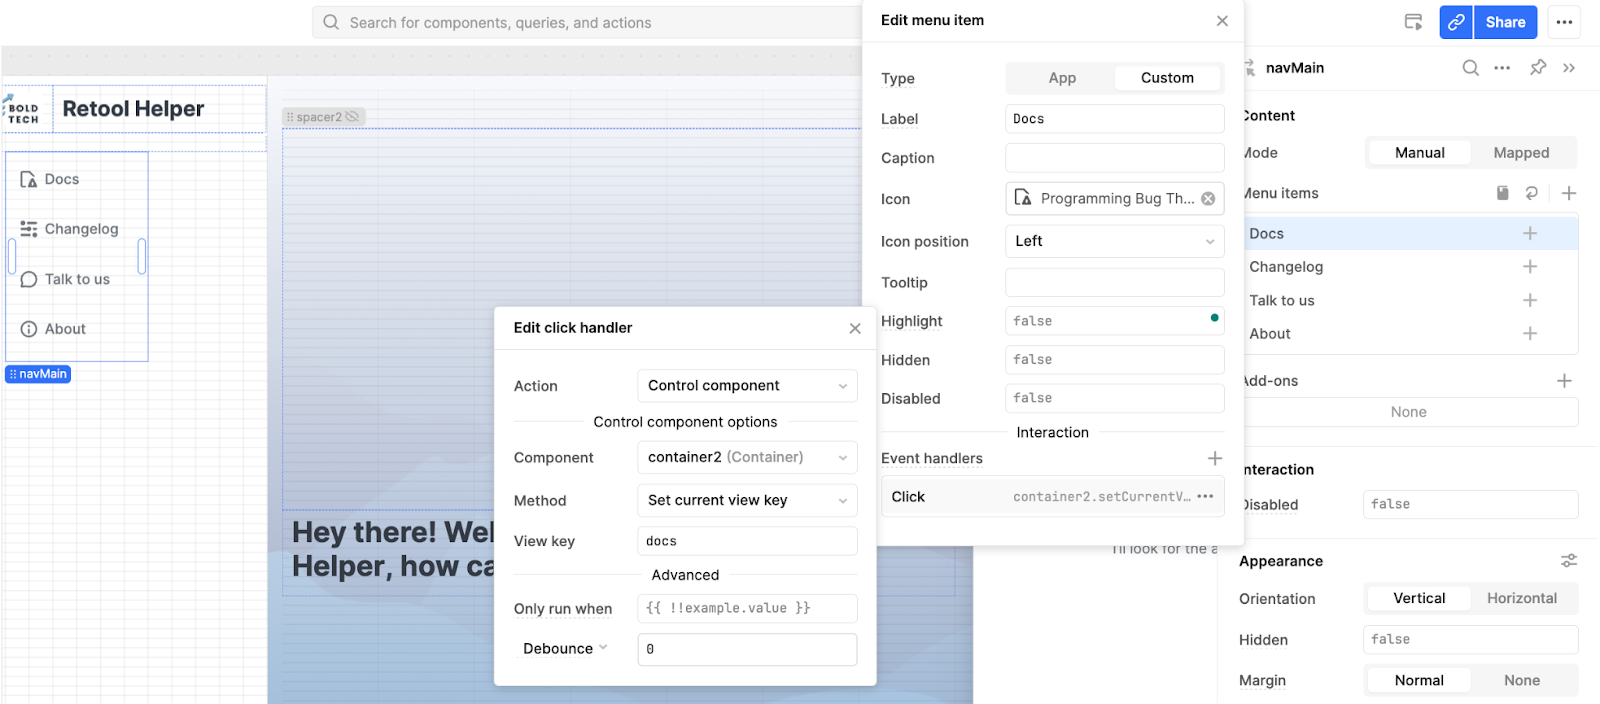Close the Edit menu item panel

1222,21
